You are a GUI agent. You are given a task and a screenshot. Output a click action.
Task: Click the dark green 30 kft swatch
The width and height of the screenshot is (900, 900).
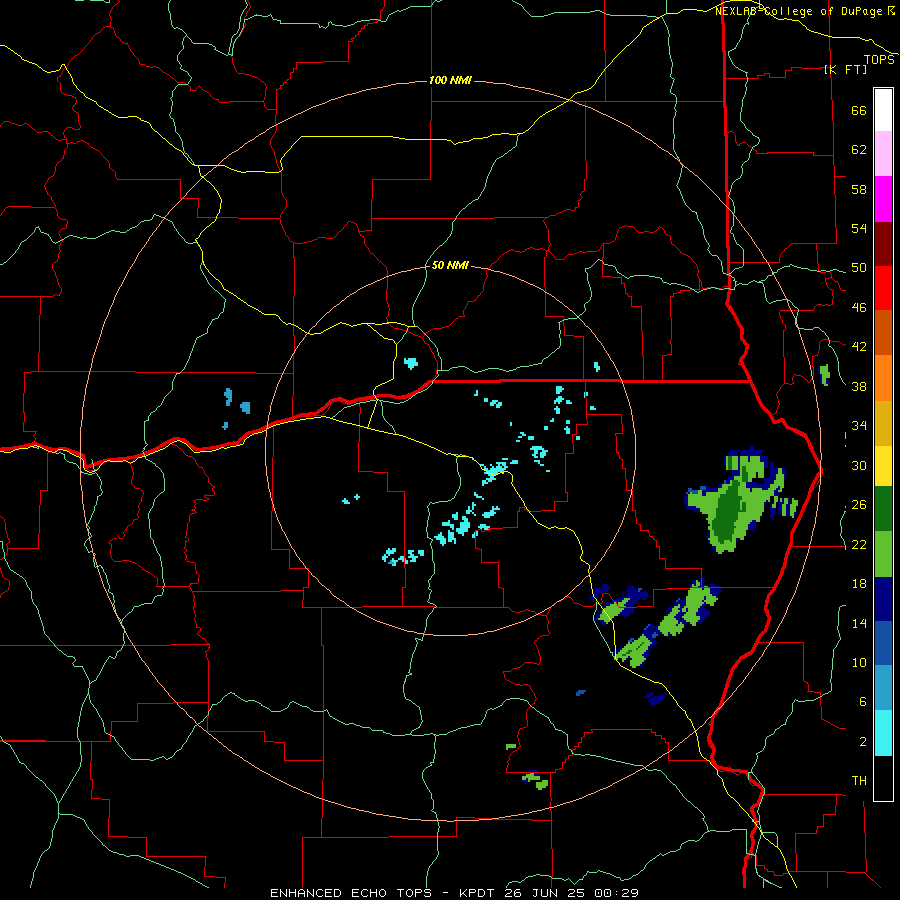(x=883, y=509)
